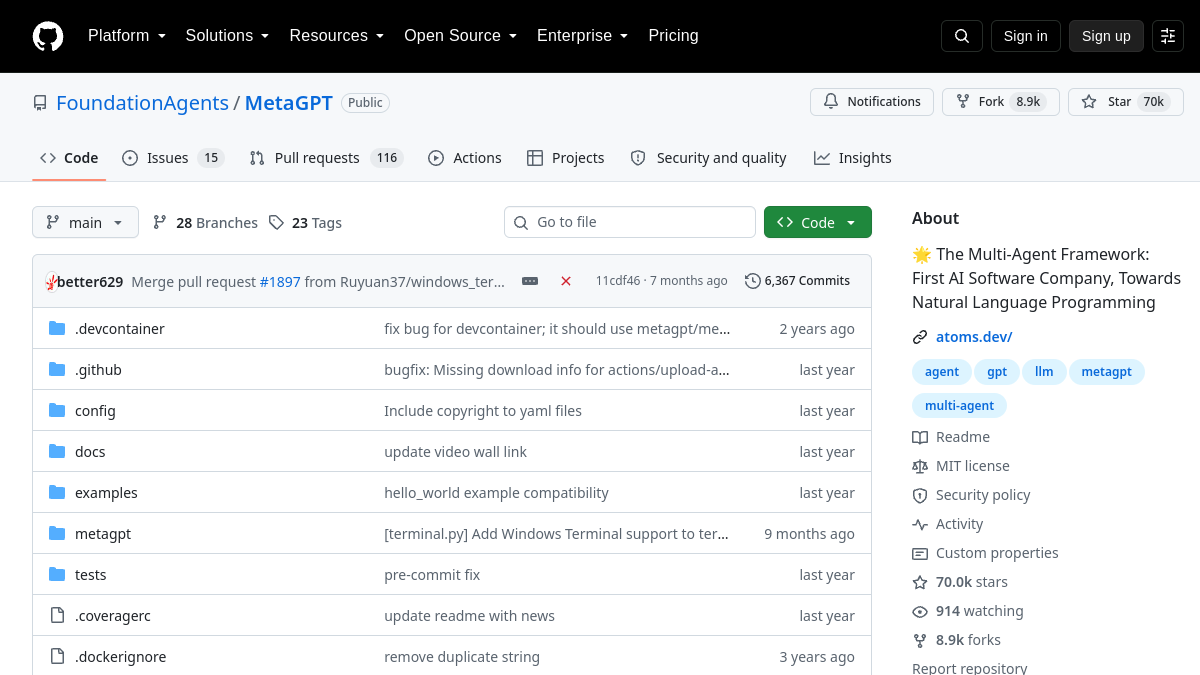This screenshot has height=675, width=1200.
Task: Click the shield icon beside Security policy
Action: 920,495
